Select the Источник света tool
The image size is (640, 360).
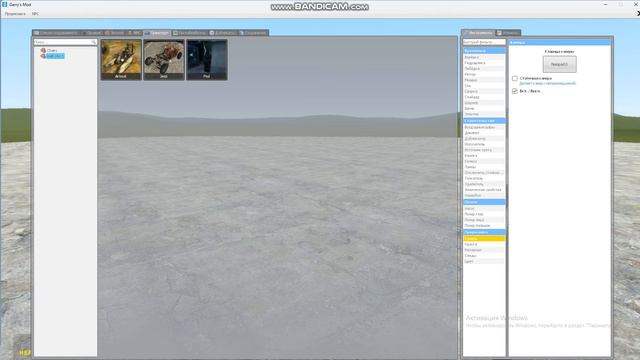pos(484,150)
